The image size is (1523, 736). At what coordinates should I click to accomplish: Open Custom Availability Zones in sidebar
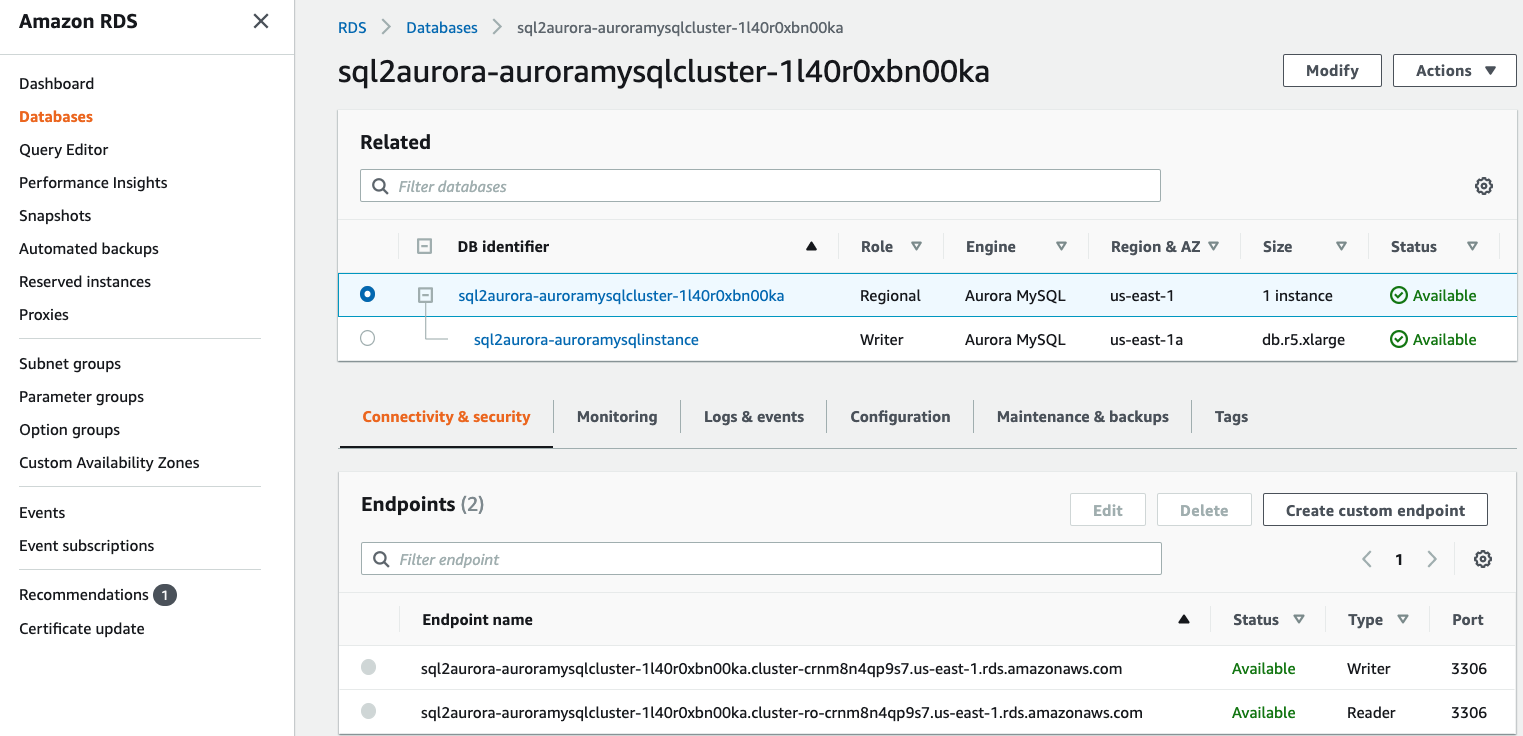109,463
